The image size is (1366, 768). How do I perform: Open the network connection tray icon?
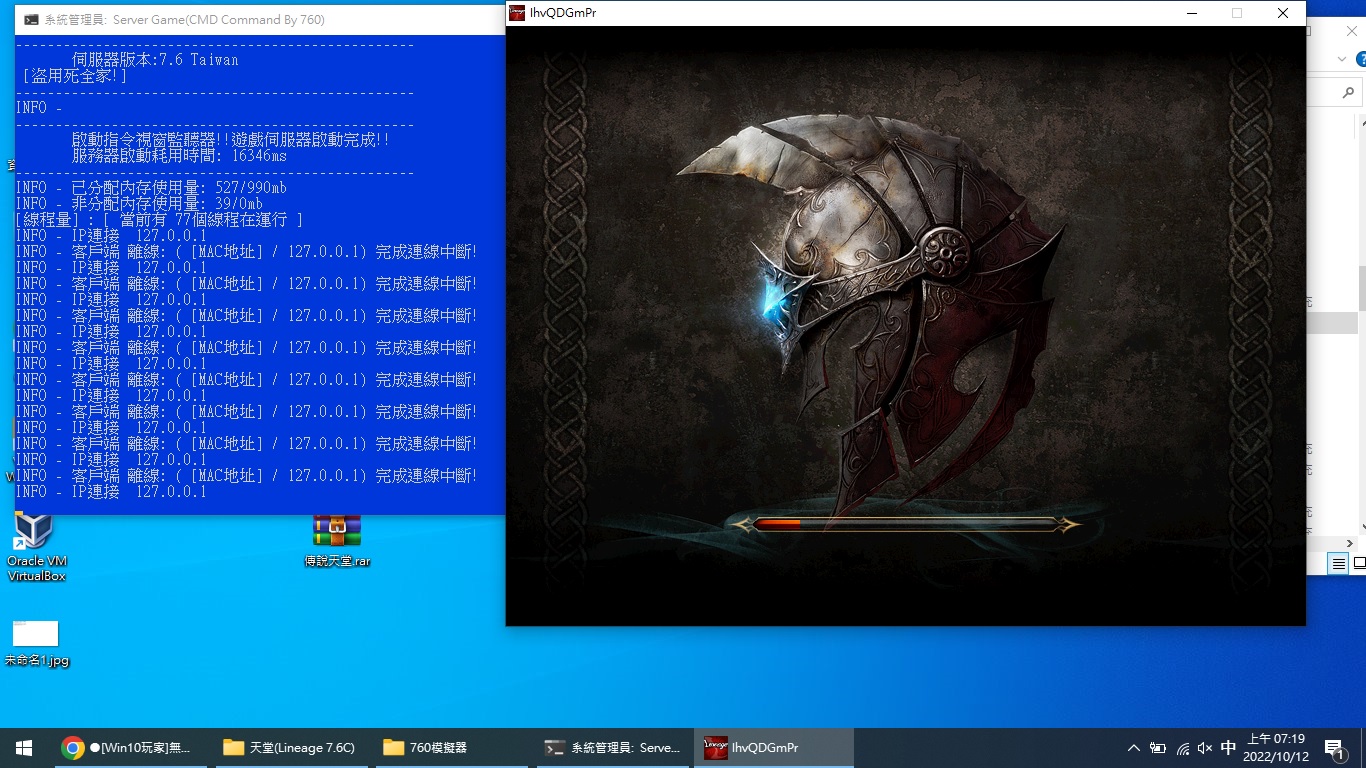tap(1182, 748)
